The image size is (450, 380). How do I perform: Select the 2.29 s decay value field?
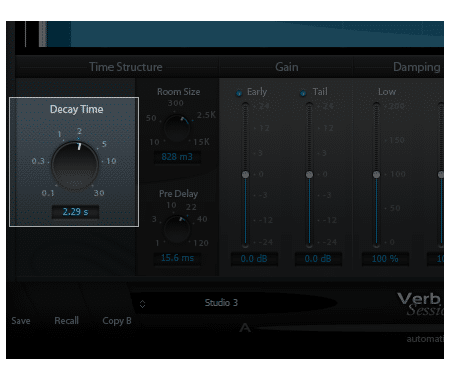(x=75, y=212)
